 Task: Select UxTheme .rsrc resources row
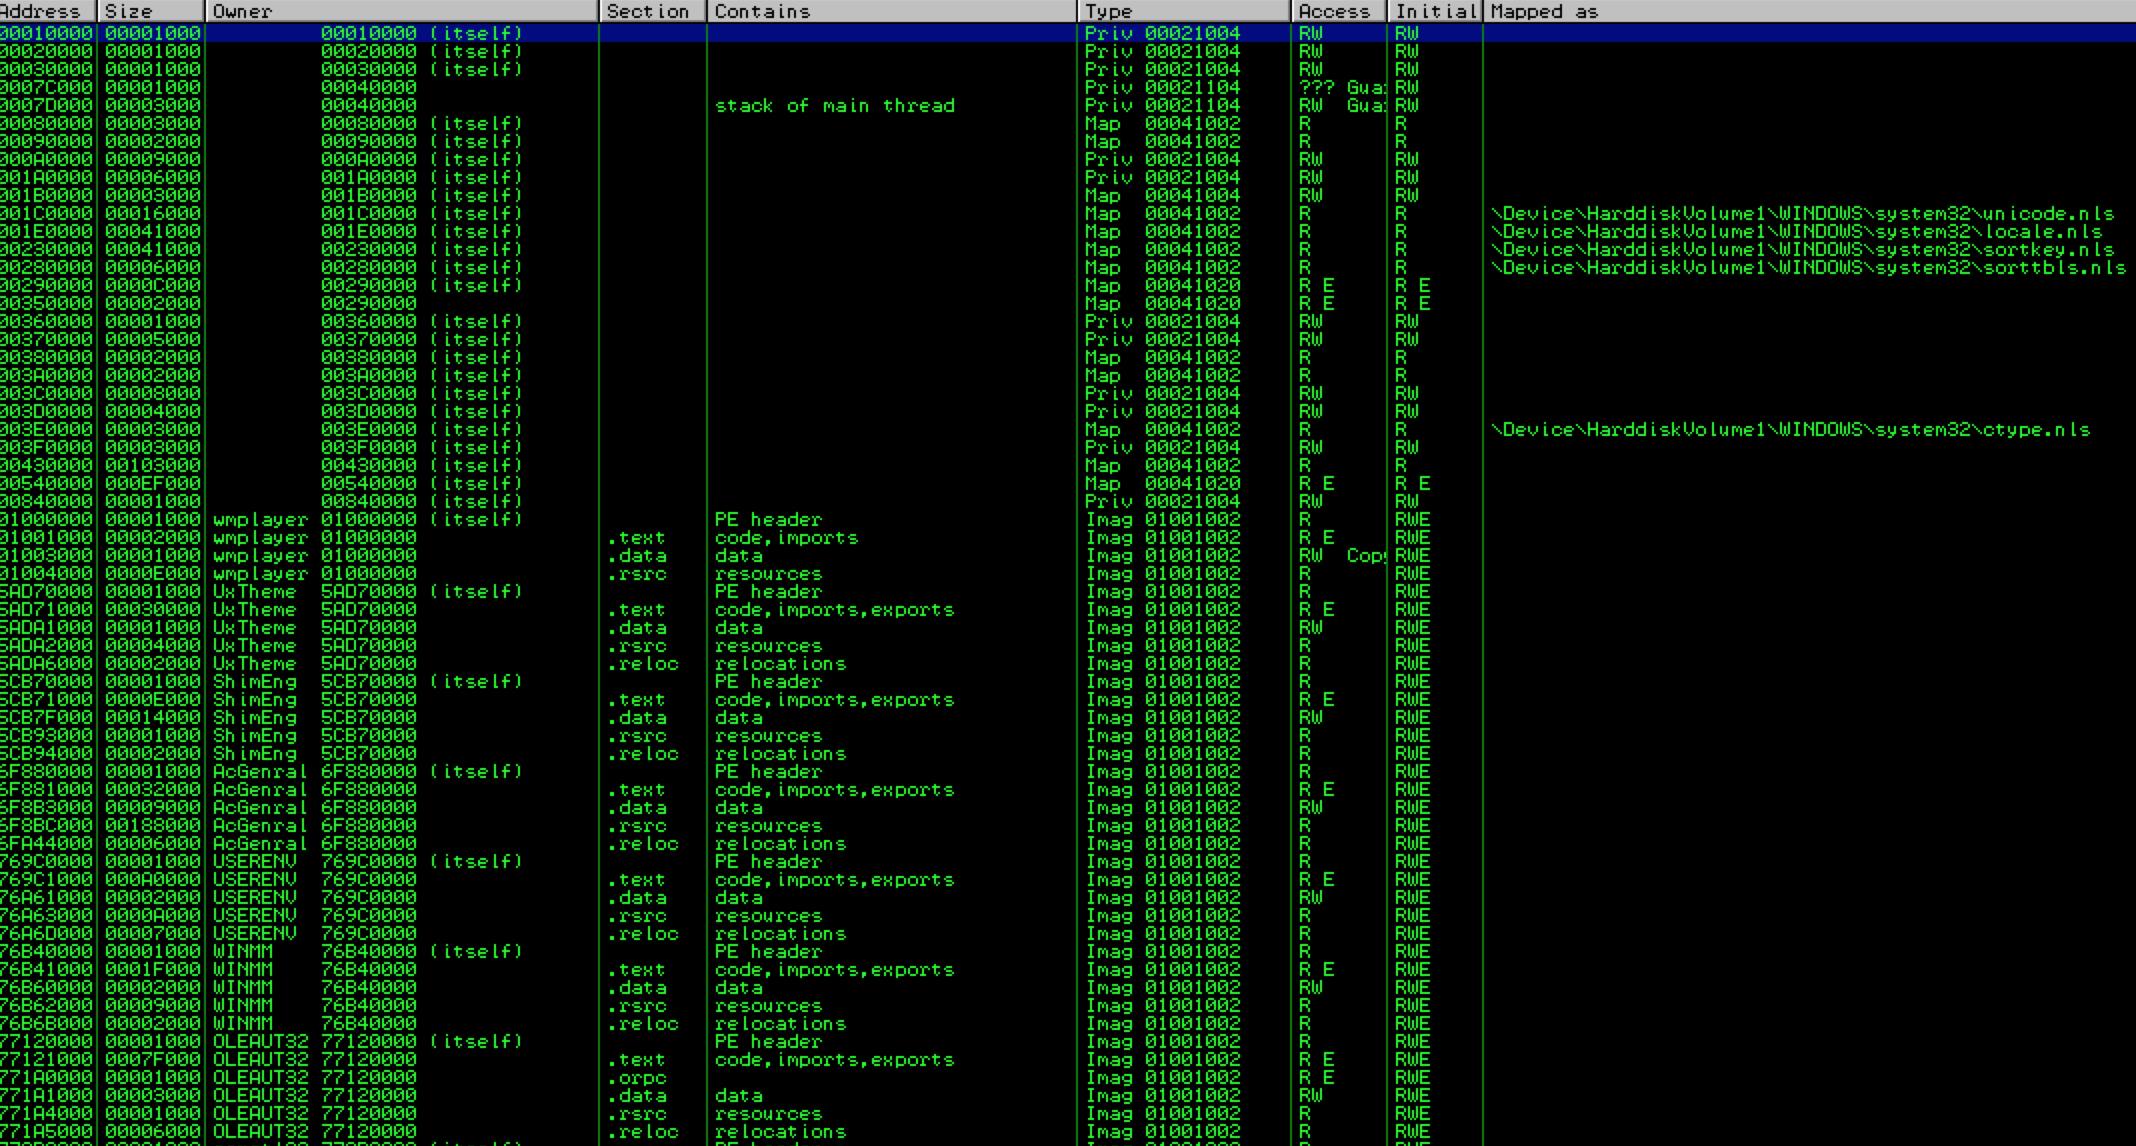pyautogui.click(x=768, y=646)
